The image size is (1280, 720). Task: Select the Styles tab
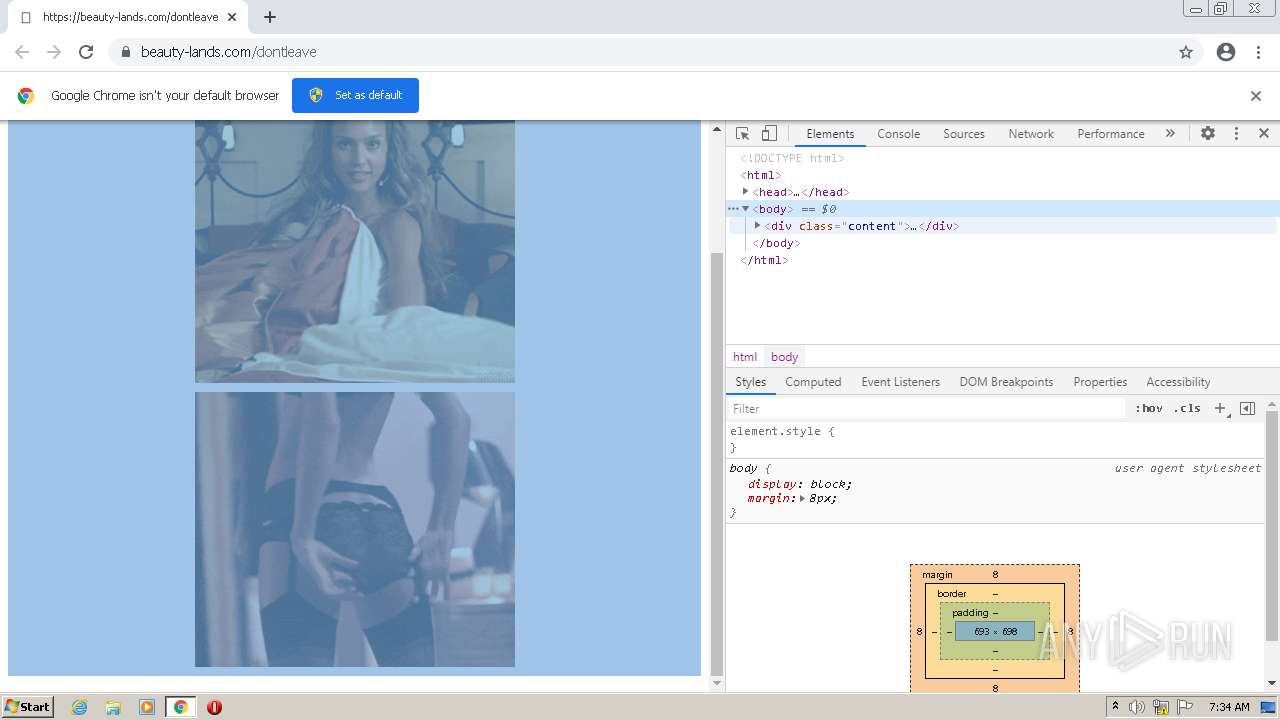[x=750, y=382]
